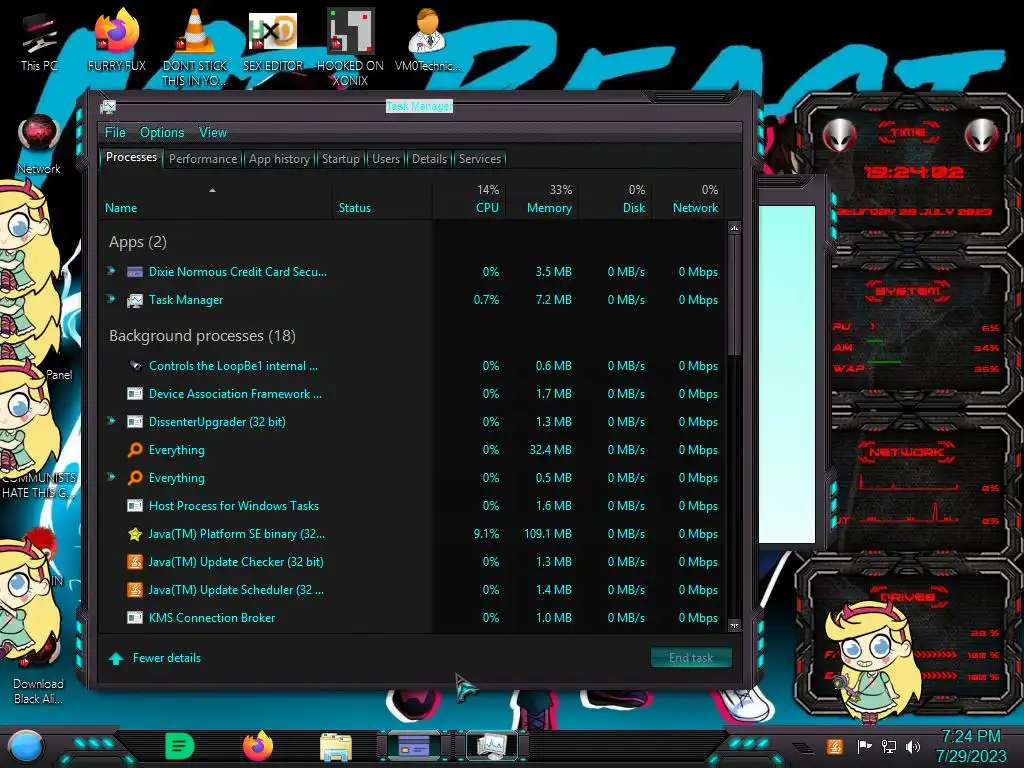Open the Options menu
The image size is (1024, 768).
click(162, 133)
